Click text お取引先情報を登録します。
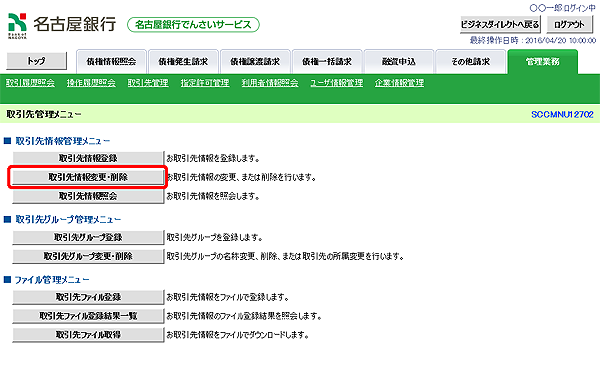The image size is (600, 365). 213,158
